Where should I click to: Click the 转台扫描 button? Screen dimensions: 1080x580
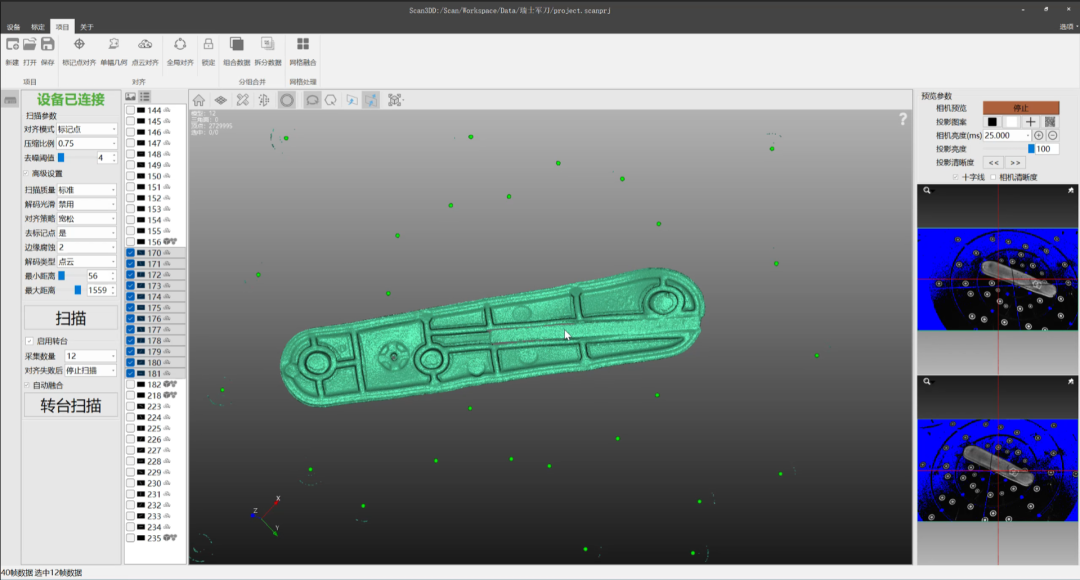click(70, 406)
